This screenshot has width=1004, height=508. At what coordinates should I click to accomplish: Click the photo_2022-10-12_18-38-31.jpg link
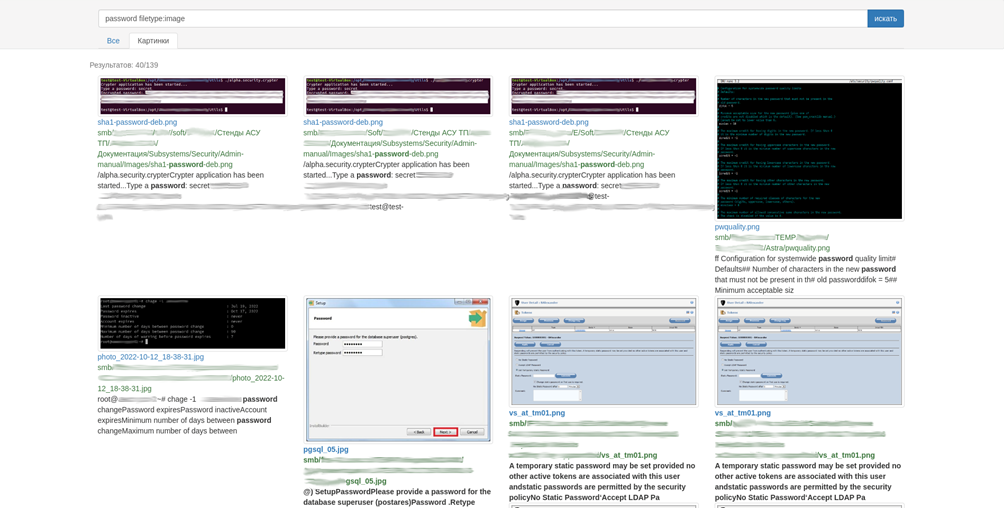click(x=150, y=357)
